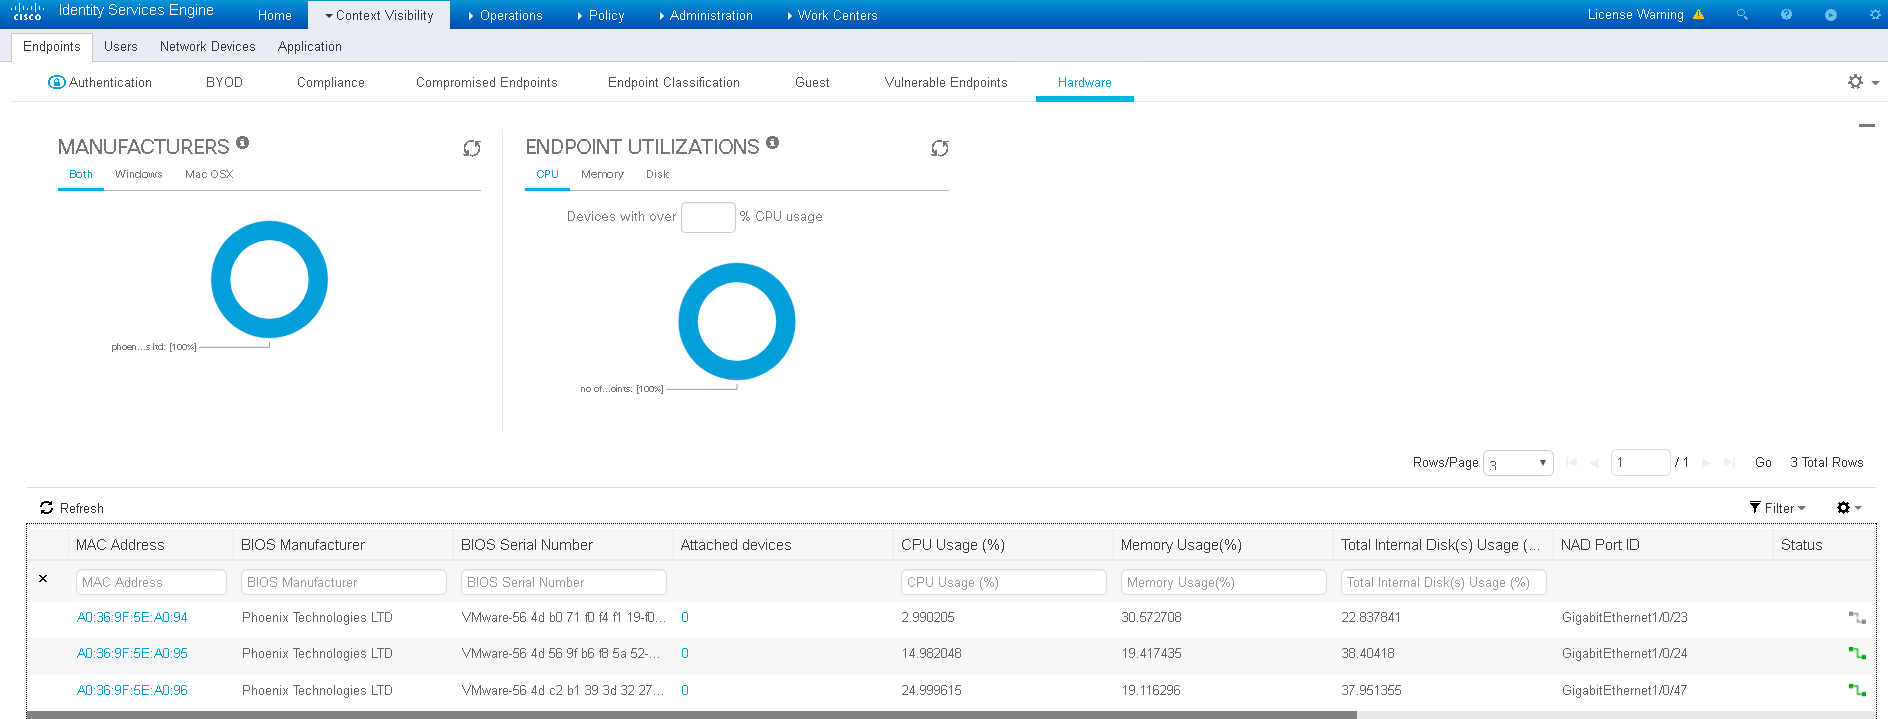Open the Endpoint Classification tab
This screenshot has width=1888, height=719.
tap(674, 82)
